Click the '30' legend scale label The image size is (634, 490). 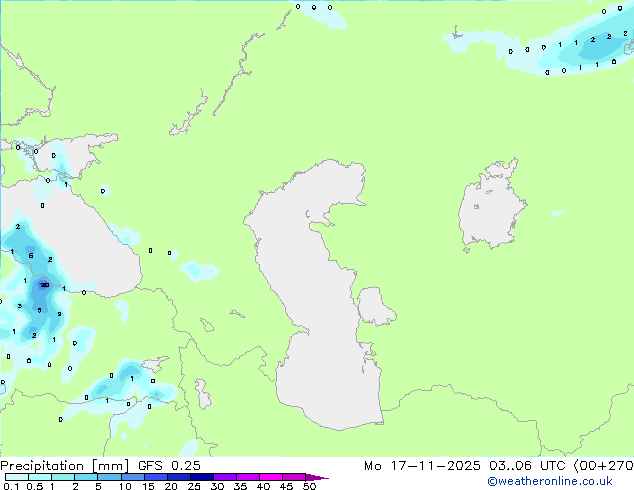[217, 486]
